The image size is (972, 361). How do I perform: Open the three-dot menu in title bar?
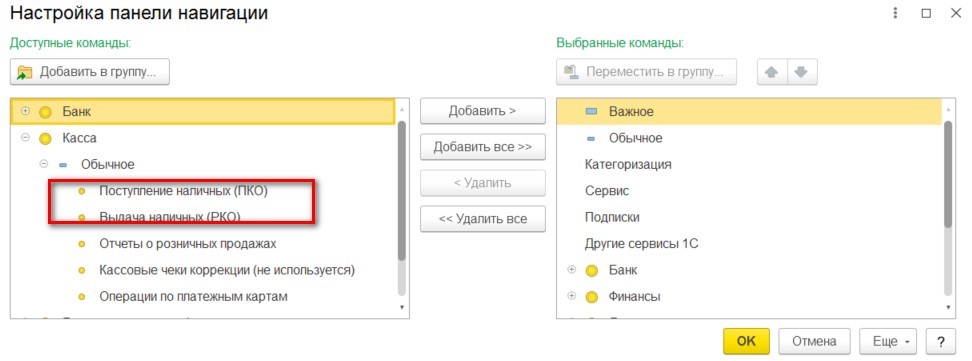point(895,13)
